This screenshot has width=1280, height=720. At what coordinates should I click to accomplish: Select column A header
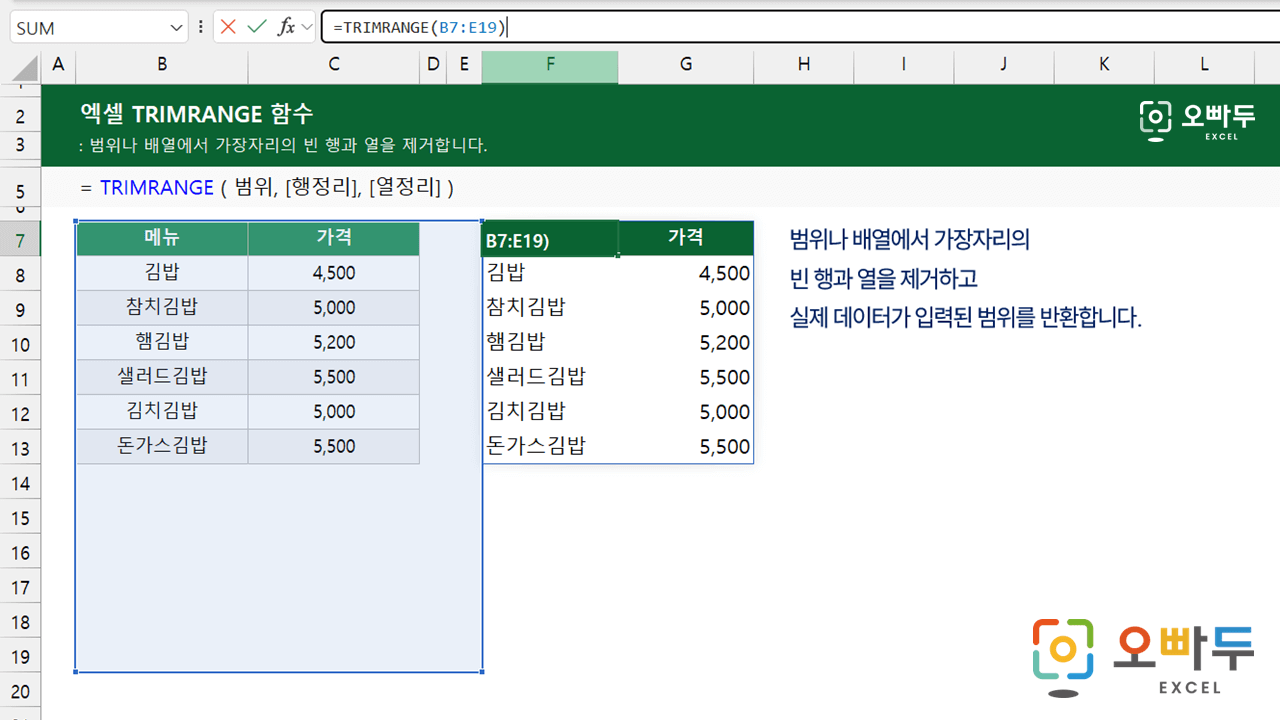pos(58,64)
